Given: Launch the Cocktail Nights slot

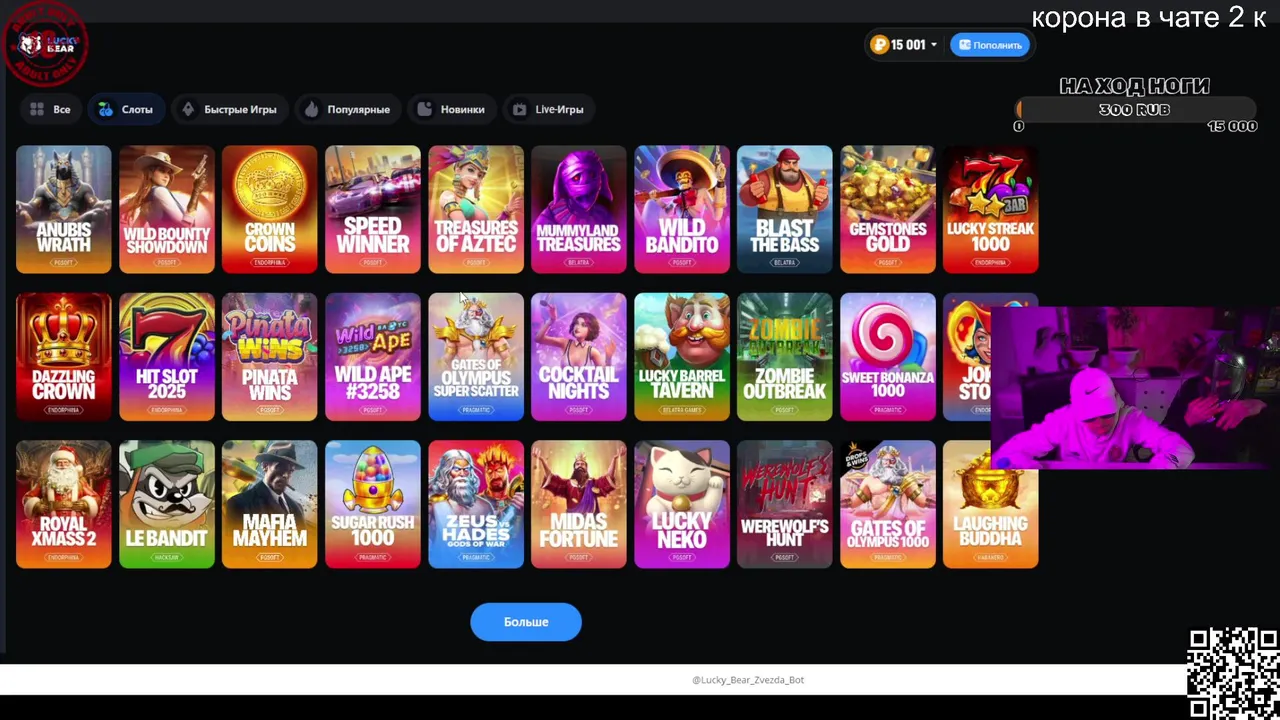Looking at the screenshot, I should tap(579, 357).
